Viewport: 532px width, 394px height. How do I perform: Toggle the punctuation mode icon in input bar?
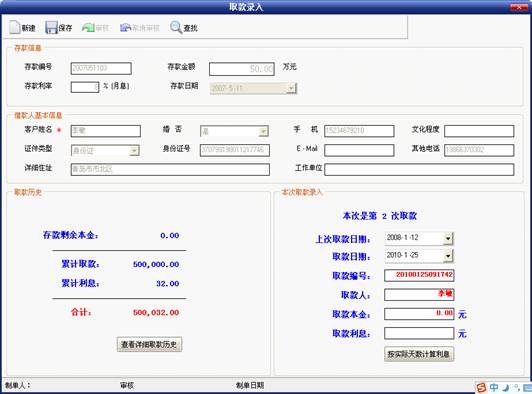[x=516, y=387]
